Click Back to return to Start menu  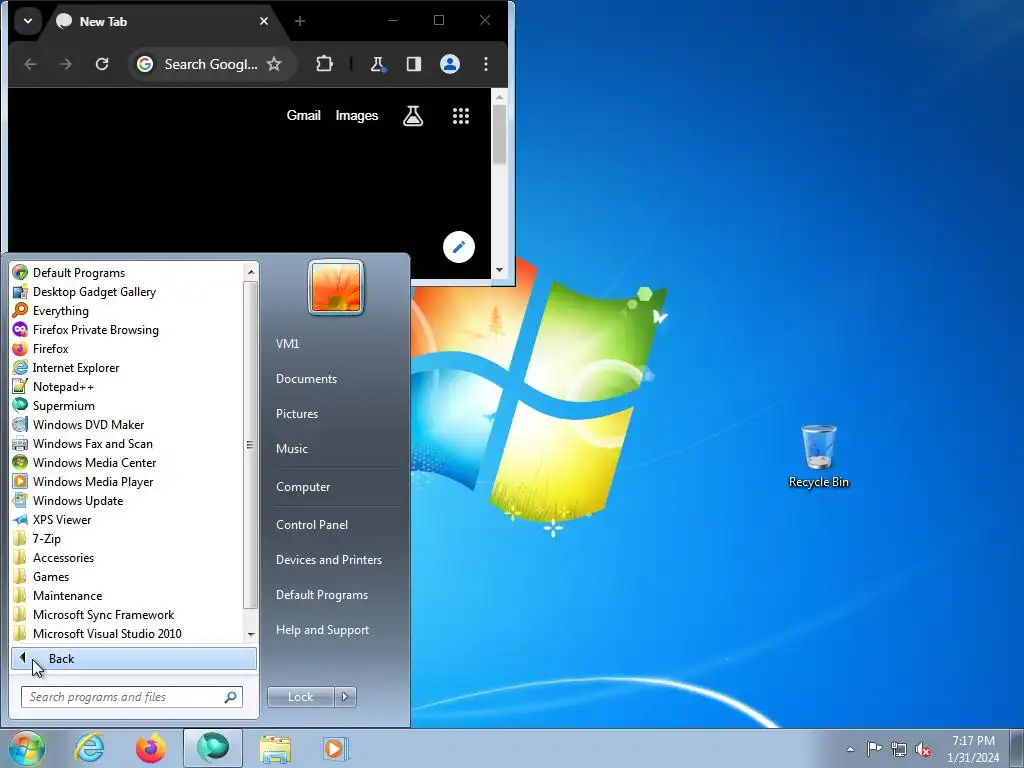(134, 659)
